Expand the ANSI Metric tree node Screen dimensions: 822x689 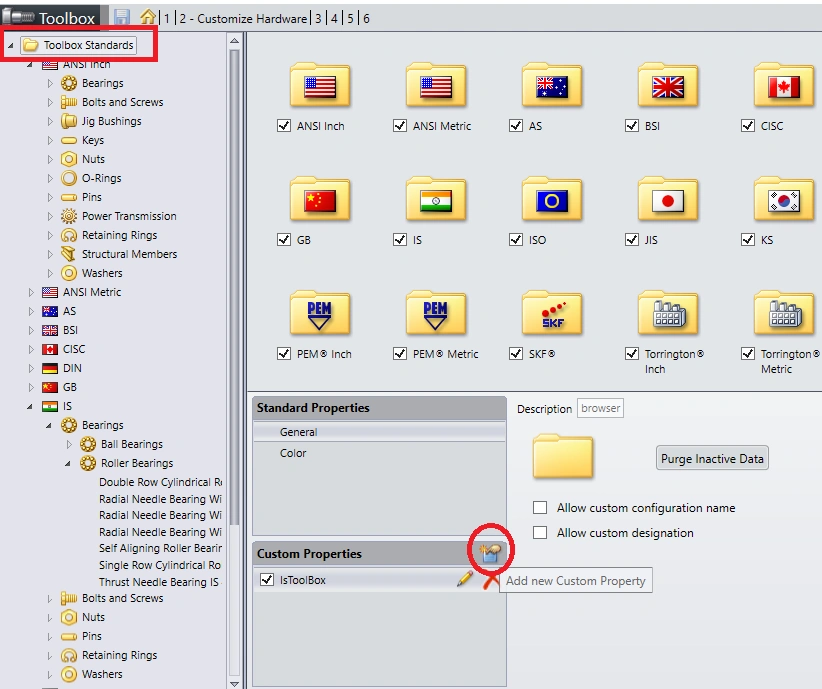(31, 292)
